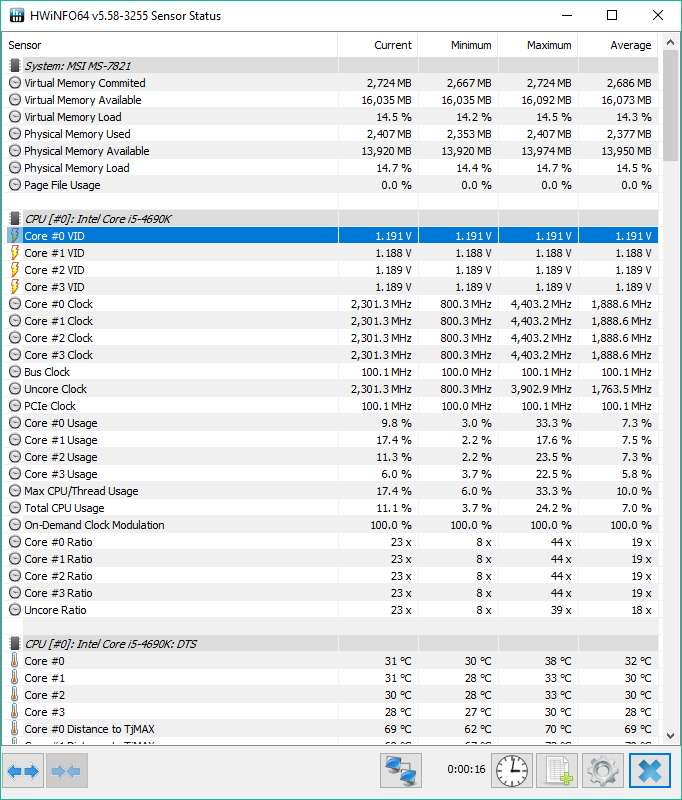Open the network remote monitoring icon
The width and height of the screenshot is (682, 800).
coord(402,771)
